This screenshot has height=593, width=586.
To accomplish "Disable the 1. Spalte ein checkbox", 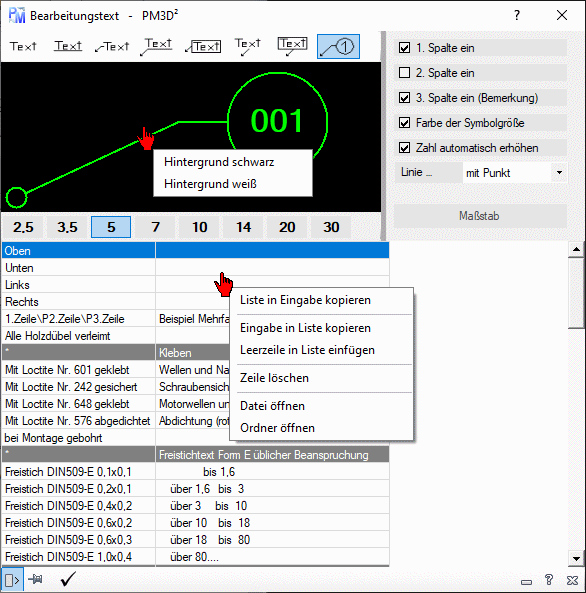I will click(x=404, y=48).
